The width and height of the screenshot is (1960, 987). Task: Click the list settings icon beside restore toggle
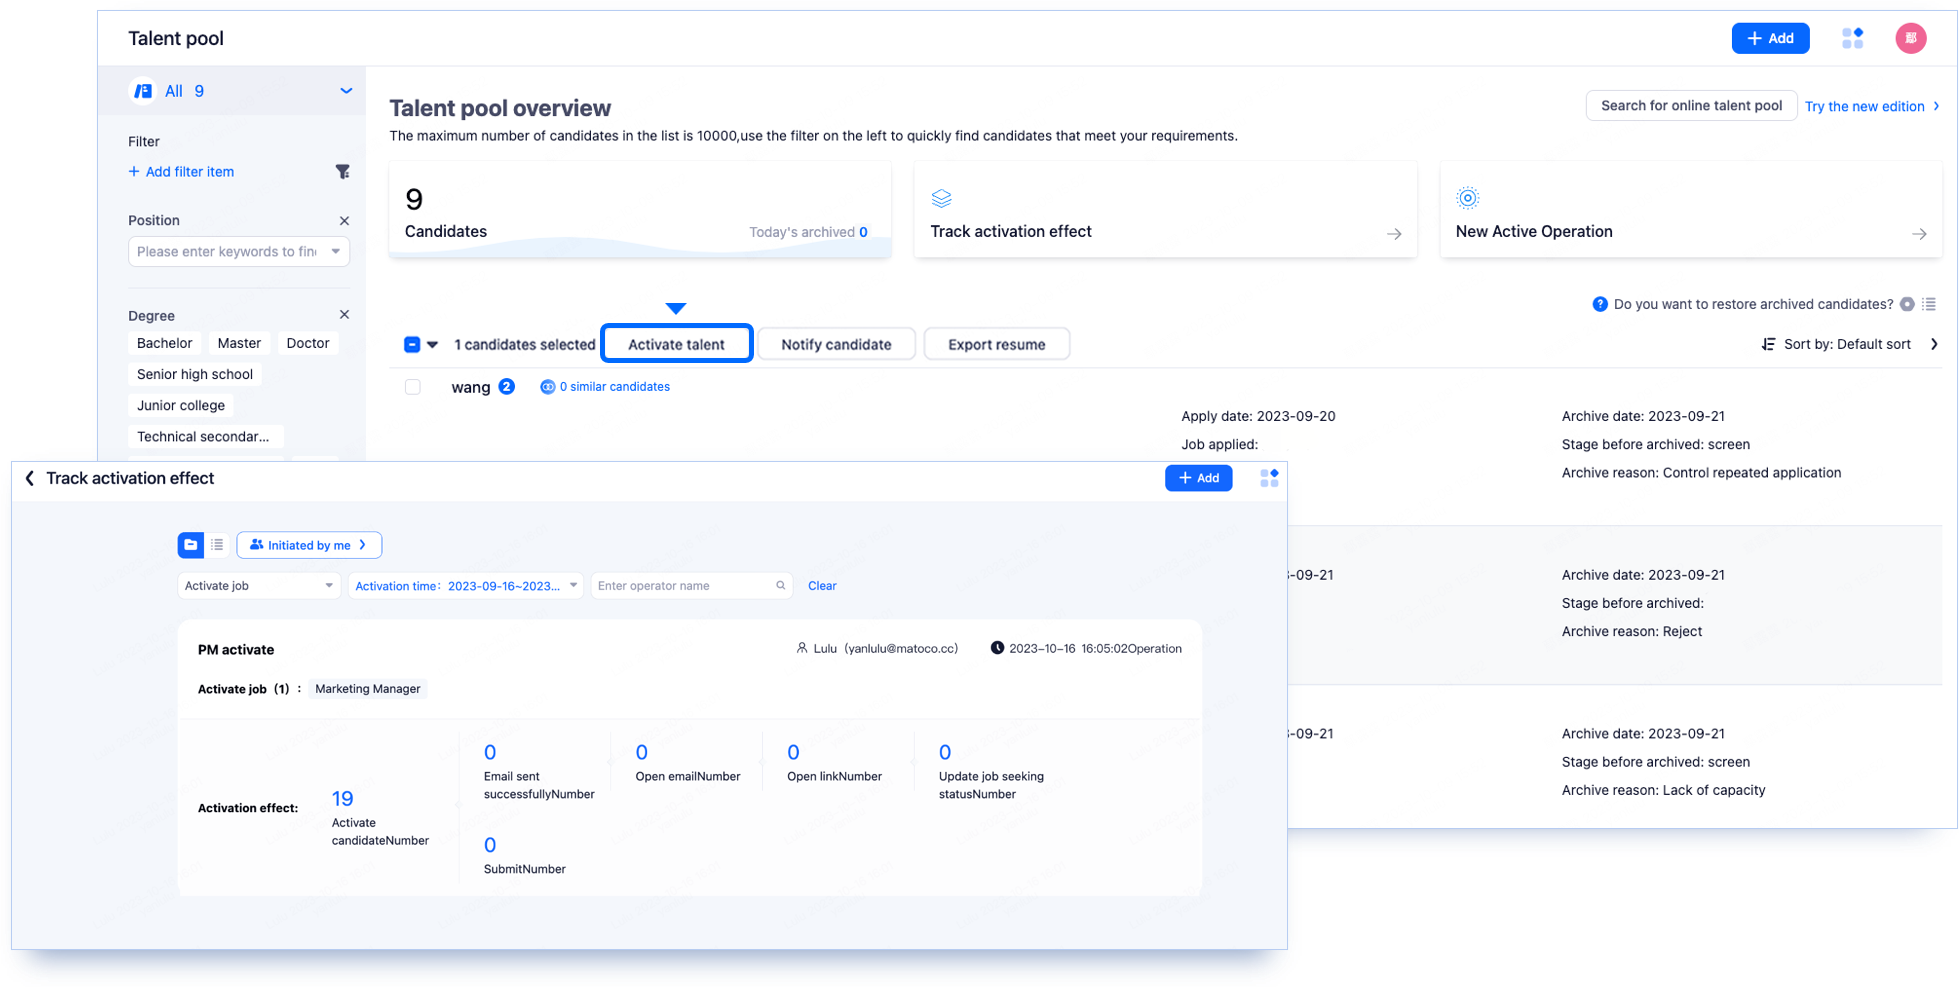[1929, 304]
